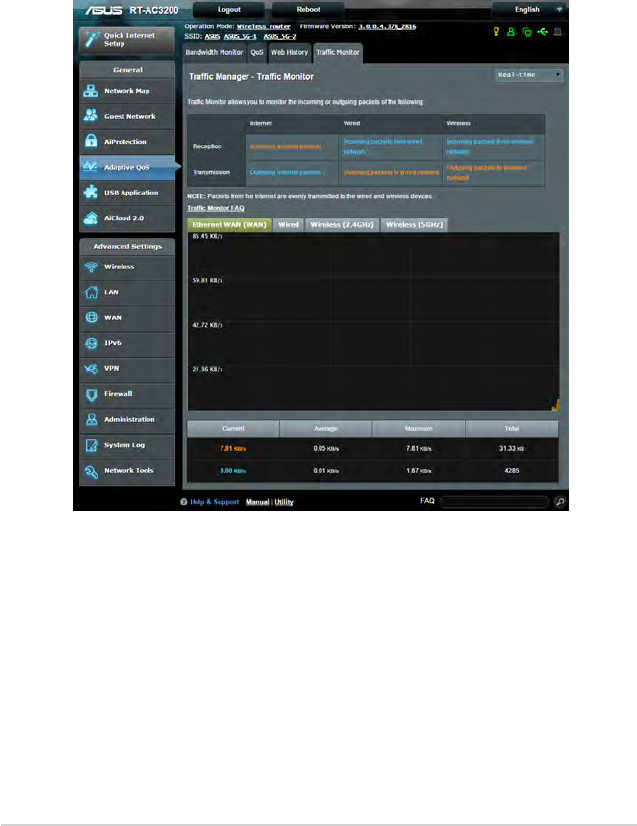Click the Reboot button

pos(308,9)
